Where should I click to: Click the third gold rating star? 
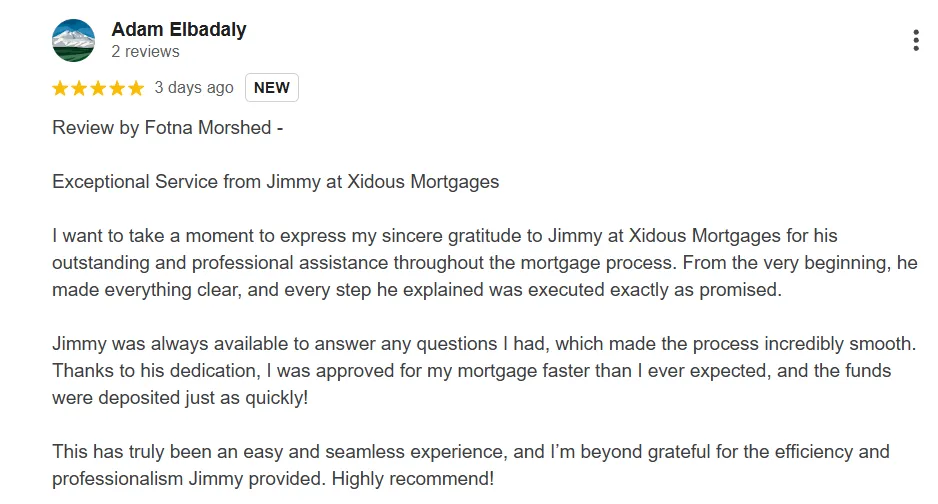pyautogui.click(x=98, y=88)
